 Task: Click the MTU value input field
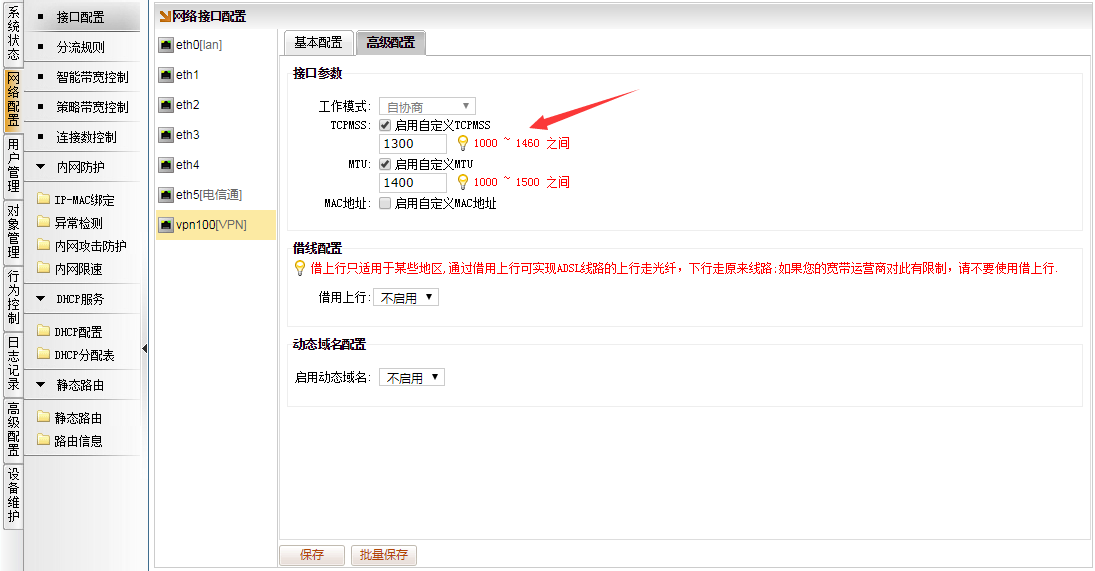[412, 183]
